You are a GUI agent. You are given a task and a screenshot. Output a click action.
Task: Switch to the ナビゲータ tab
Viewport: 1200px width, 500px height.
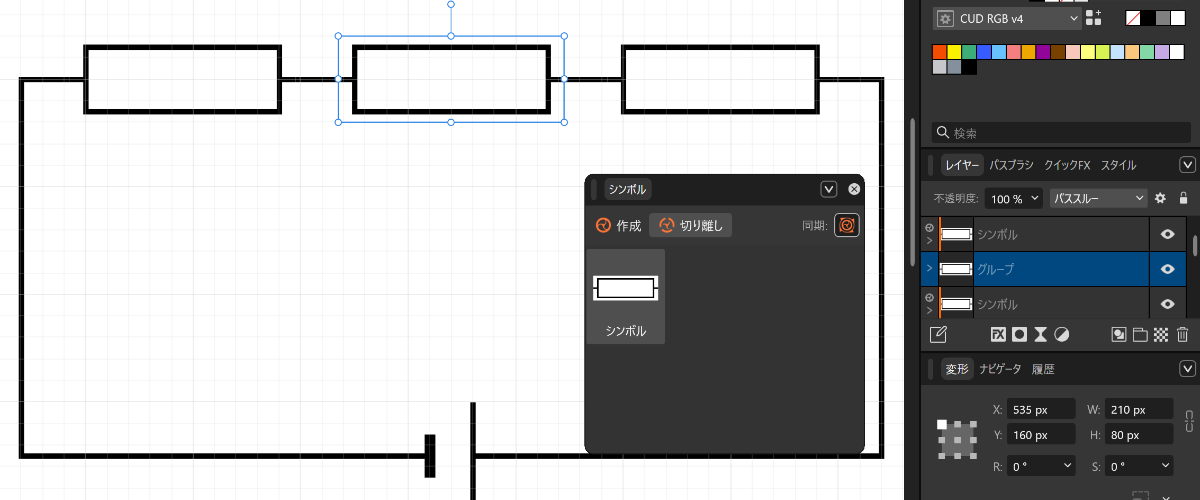point(1000,369)
